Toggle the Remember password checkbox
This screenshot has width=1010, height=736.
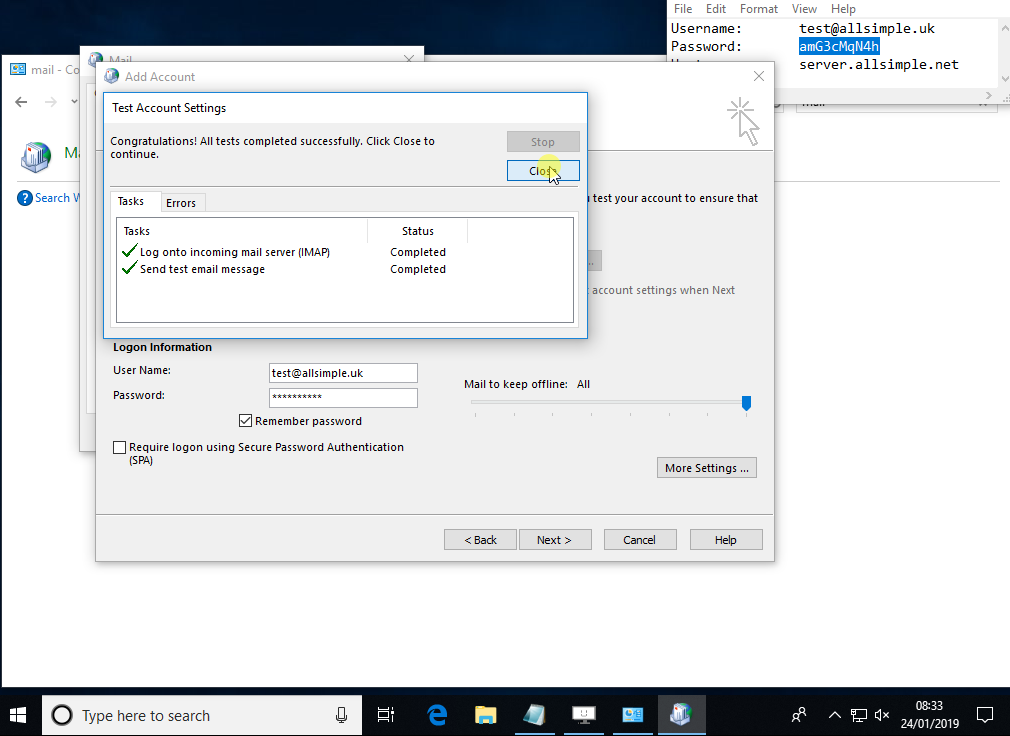coord(245,421)
